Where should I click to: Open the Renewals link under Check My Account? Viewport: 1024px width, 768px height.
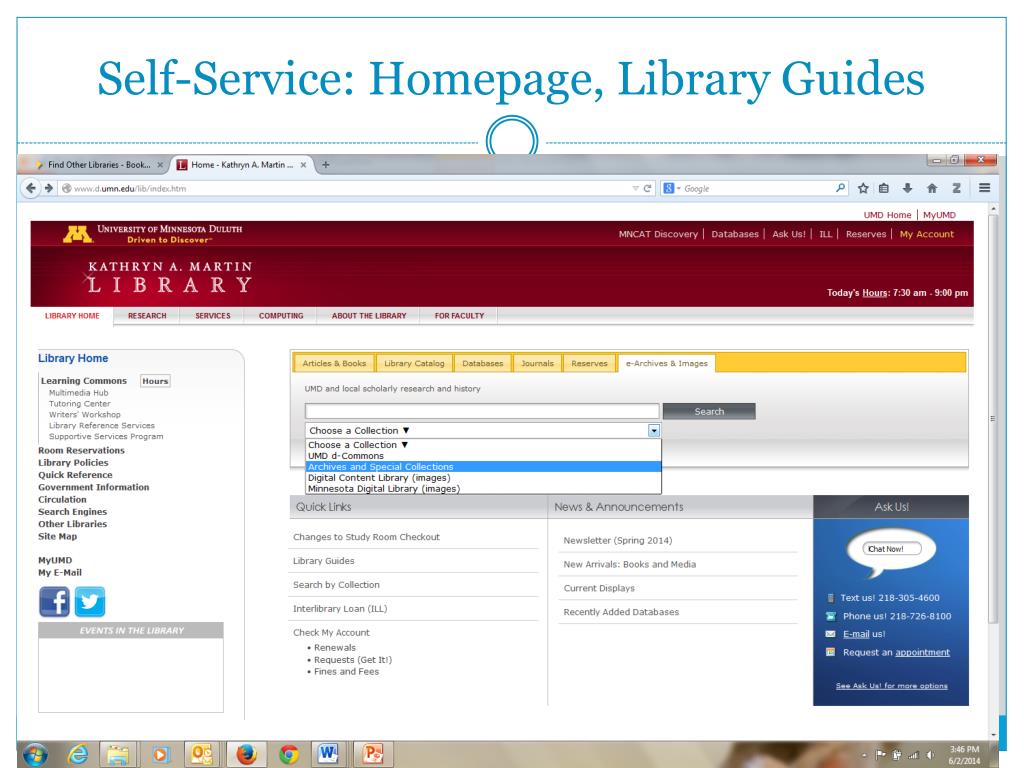tap(334, 648)
